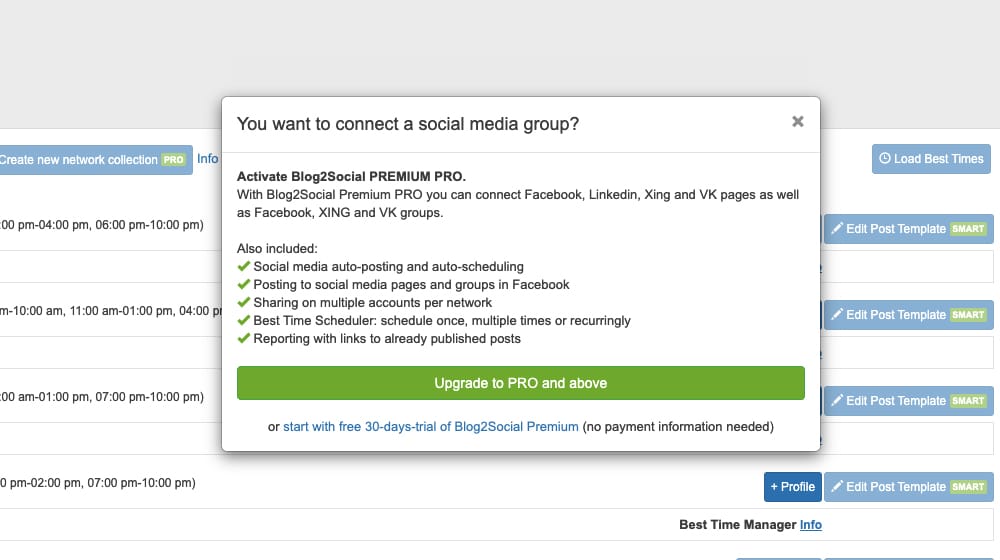Click the dialog title 'You want to connect a social media group?'

click(408, 124)
